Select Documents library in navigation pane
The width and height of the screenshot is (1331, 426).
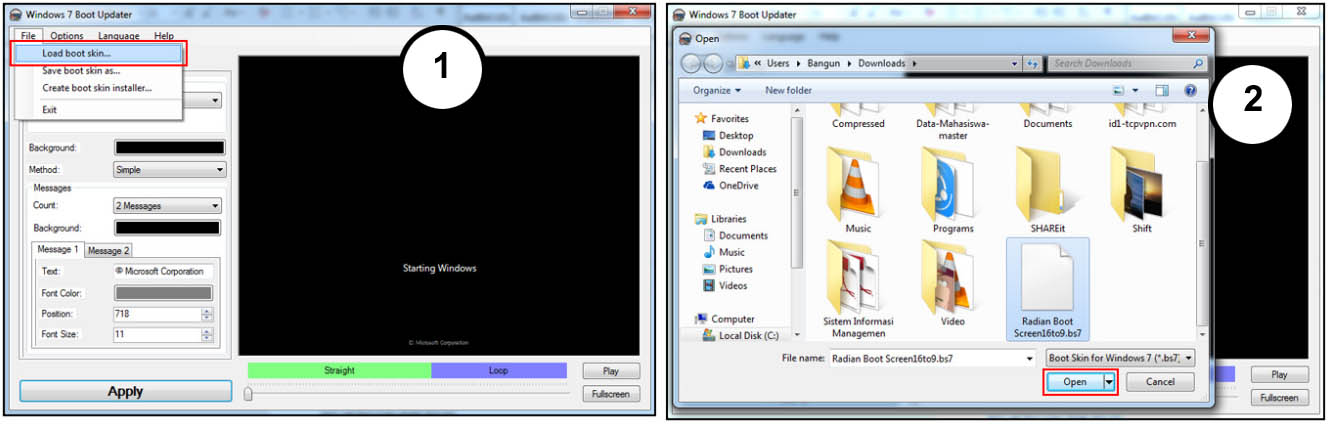coord(743,236)
